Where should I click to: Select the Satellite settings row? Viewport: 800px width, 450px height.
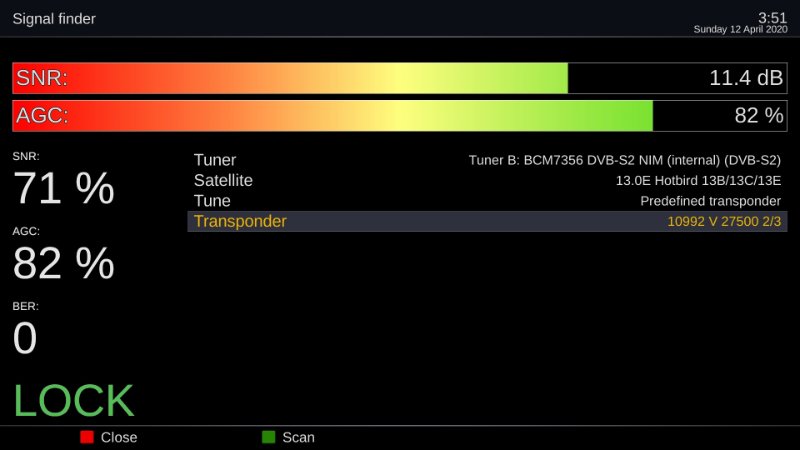pos(223,181)
